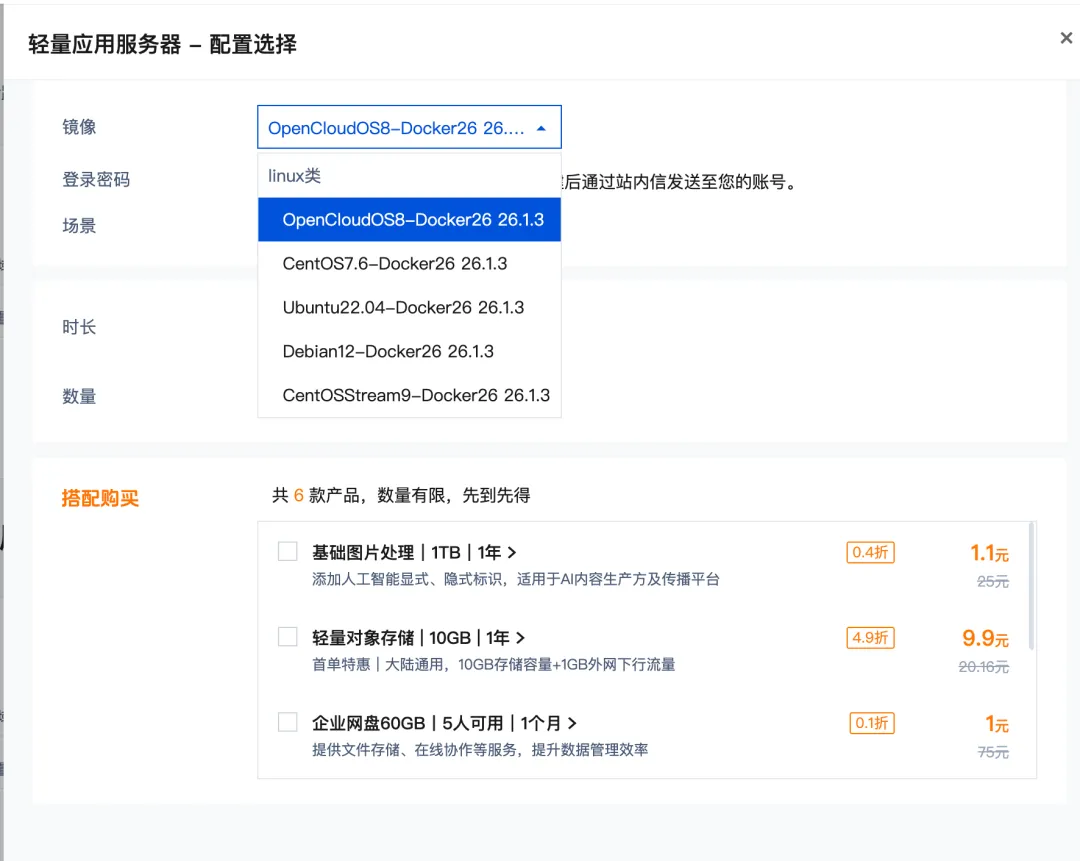Click the 镜像 field label

coord(79,127)
